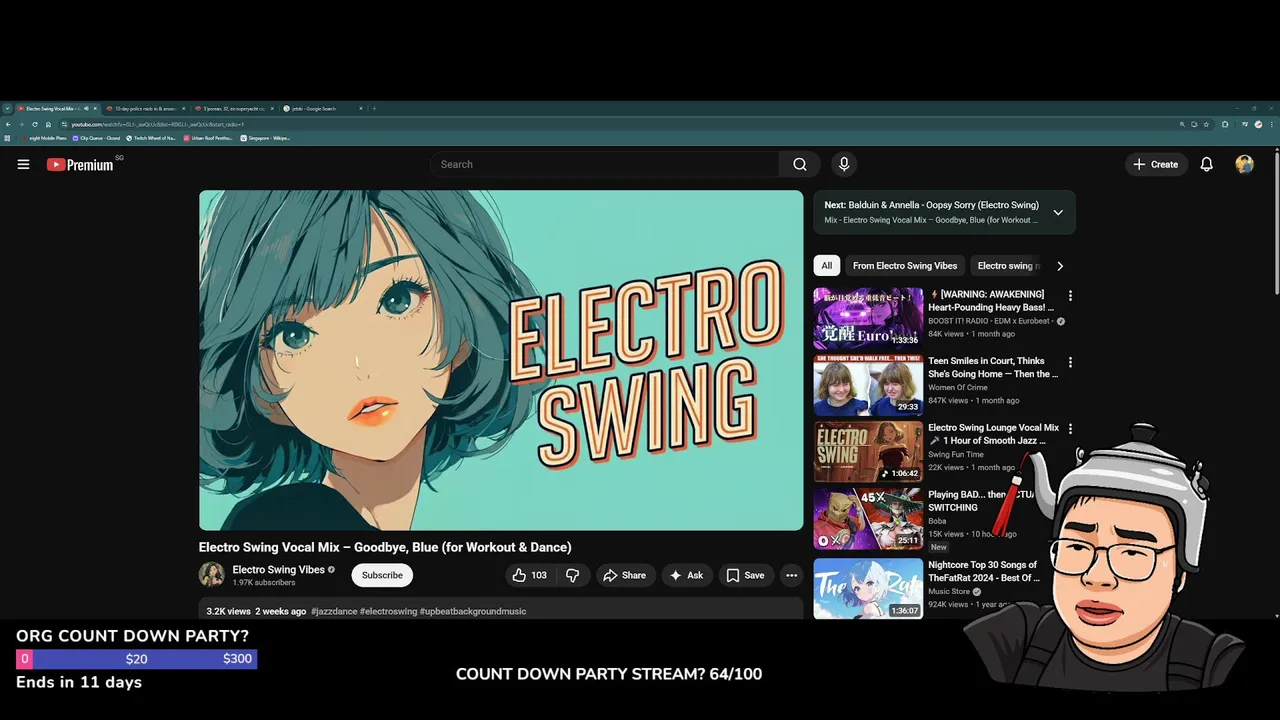Click the browser back arrow

8,124
